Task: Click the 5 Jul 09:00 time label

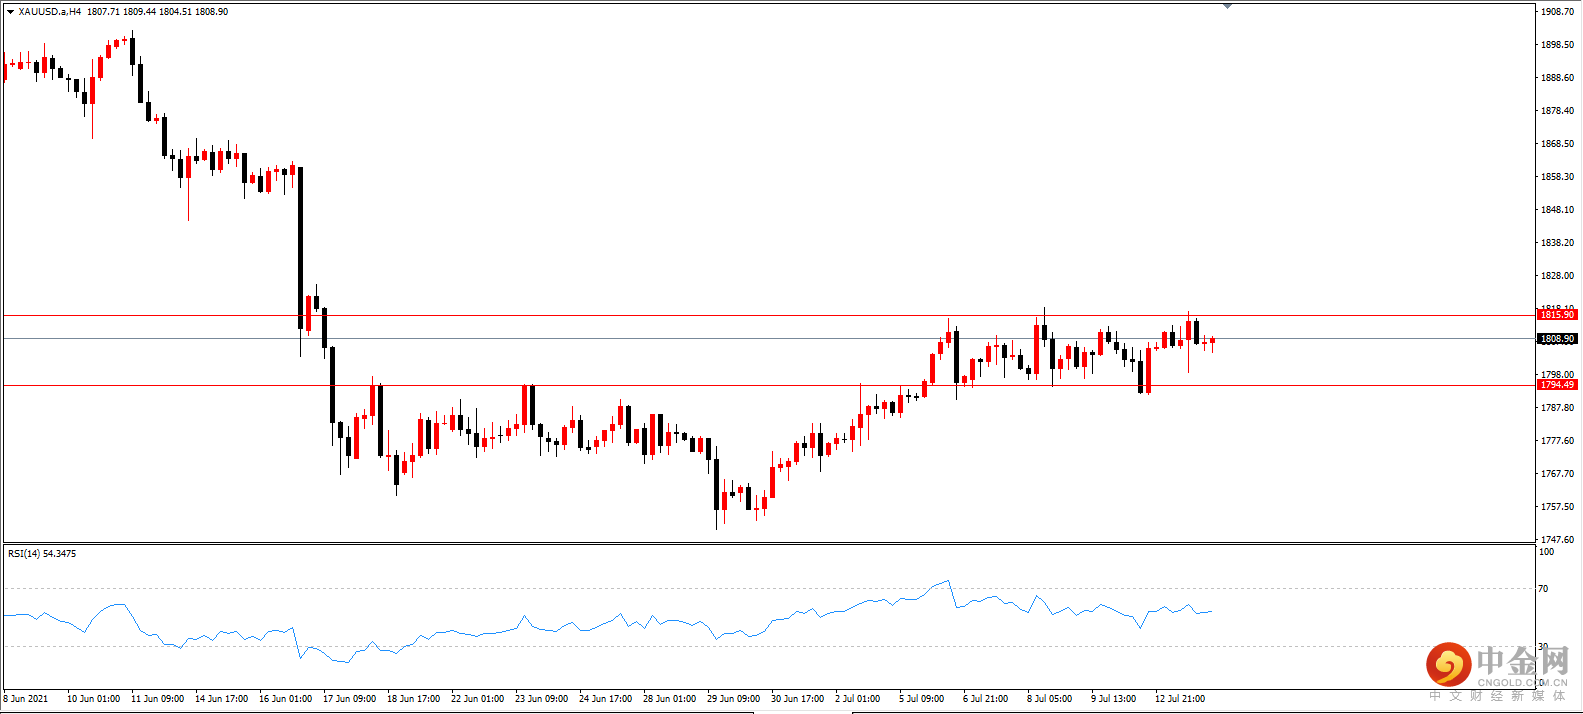Action: coord(921,699)
